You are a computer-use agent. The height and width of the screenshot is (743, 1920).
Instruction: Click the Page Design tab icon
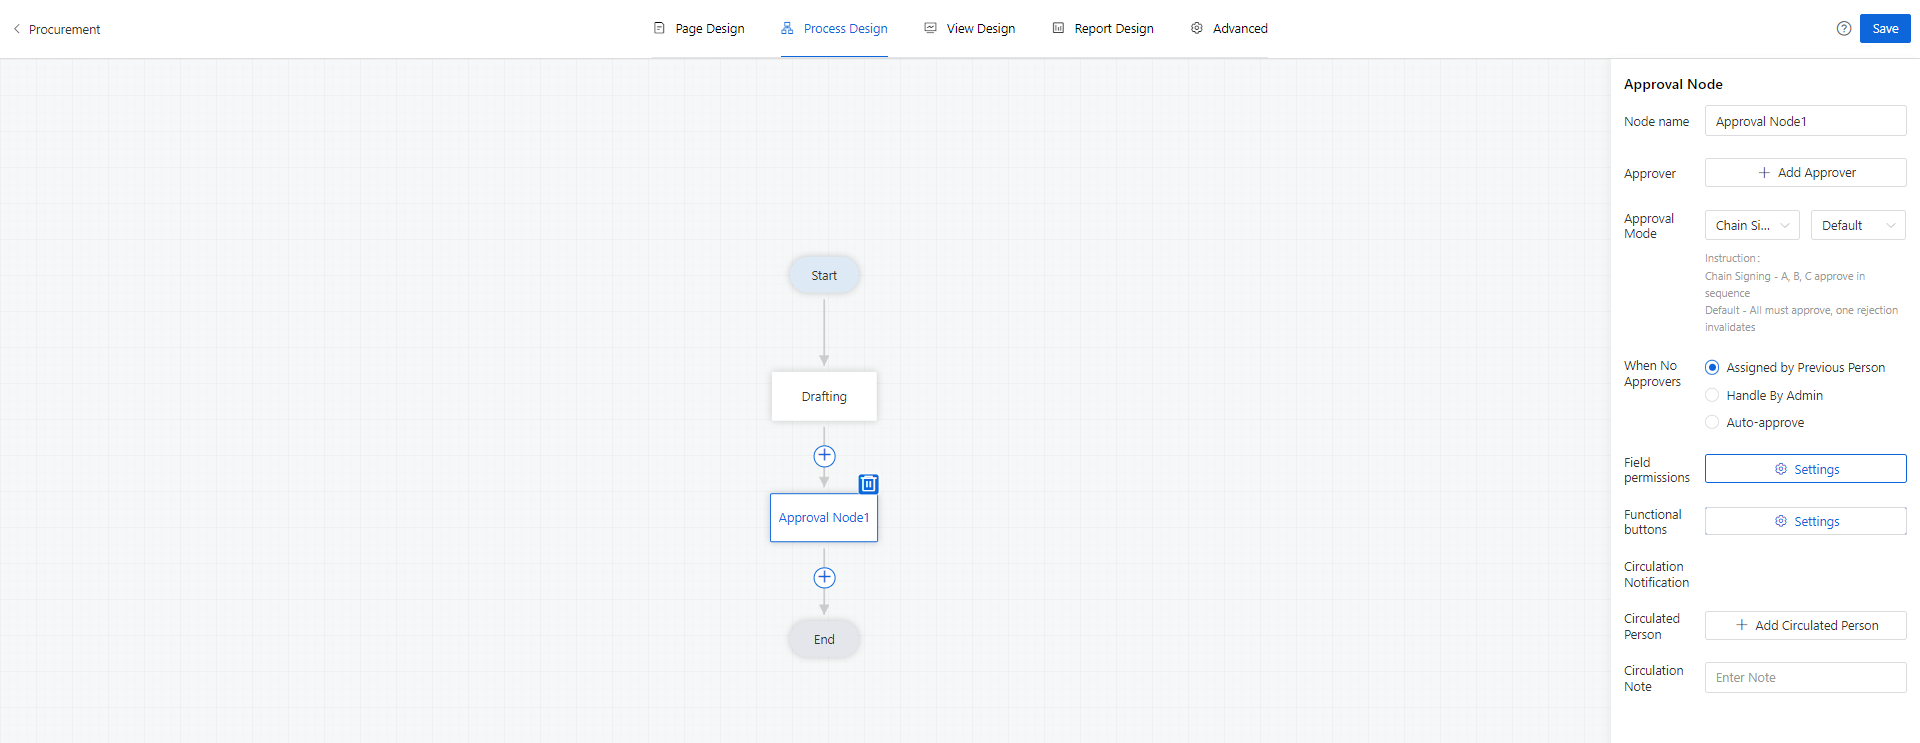659,28
